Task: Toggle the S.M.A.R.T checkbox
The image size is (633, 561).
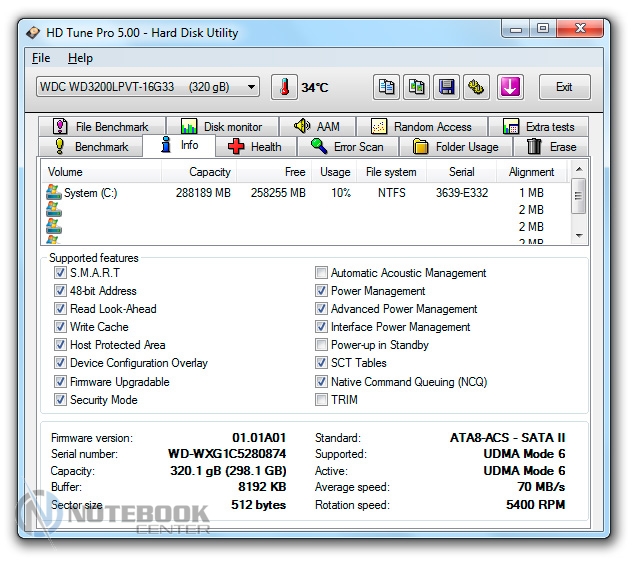Action: (61, 273)
